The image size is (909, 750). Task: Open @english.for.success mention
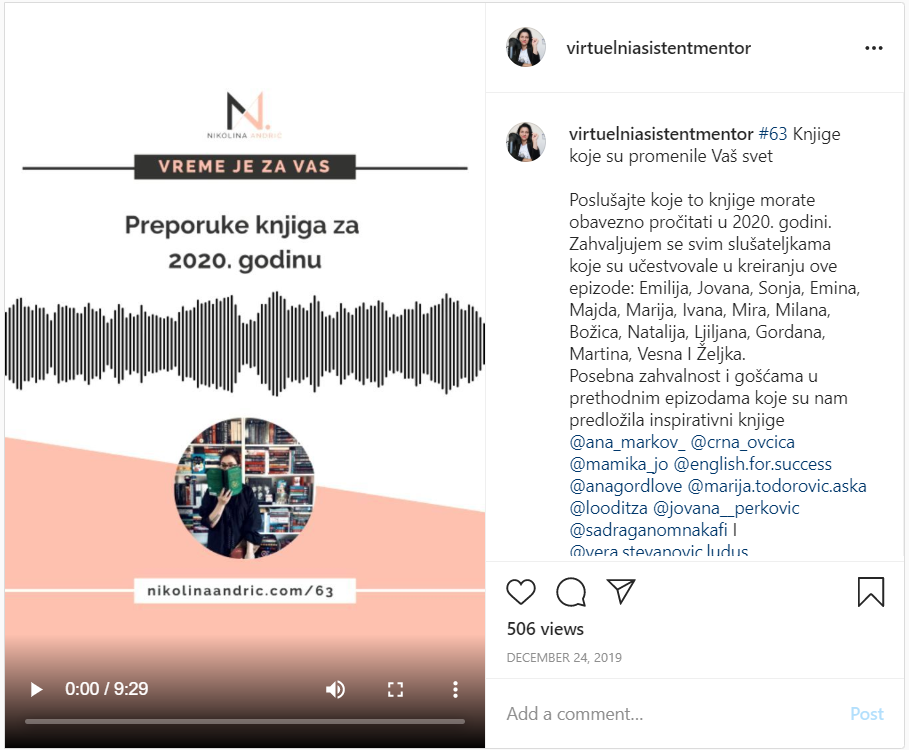coord(752,464)
